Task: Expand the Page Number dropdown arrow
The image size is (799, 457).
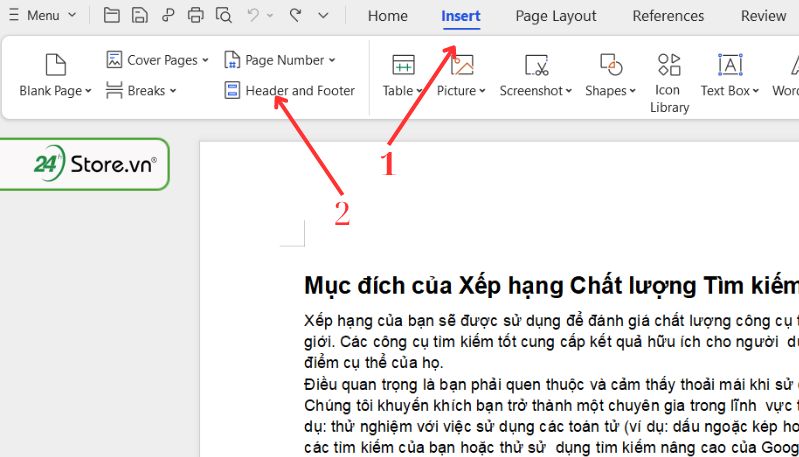Action: [x=332, y=60]
